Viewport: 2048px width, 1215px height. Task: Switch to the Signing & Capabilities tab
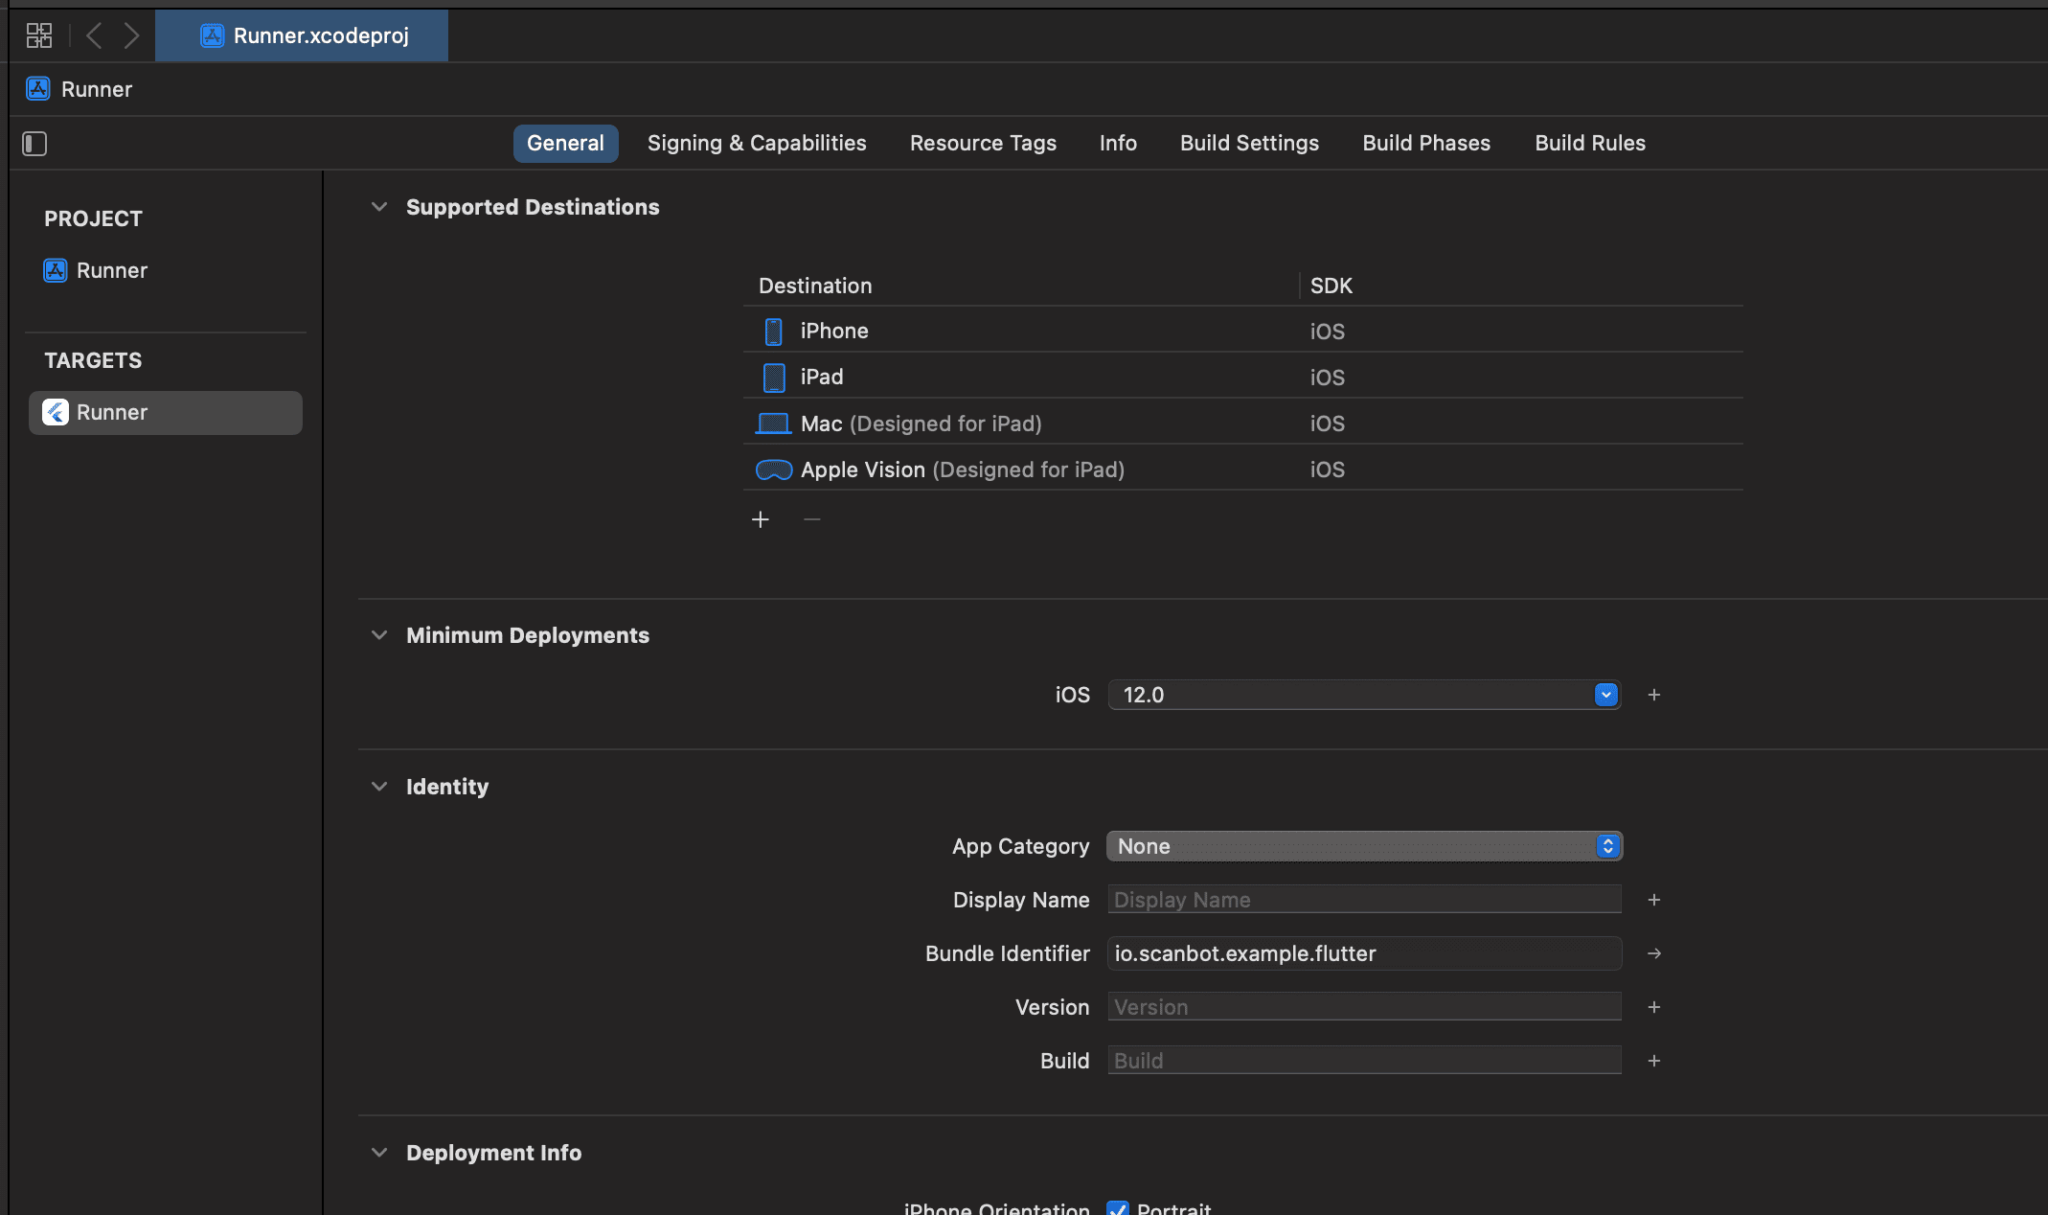pyautogui.click(x=756, y=143)
